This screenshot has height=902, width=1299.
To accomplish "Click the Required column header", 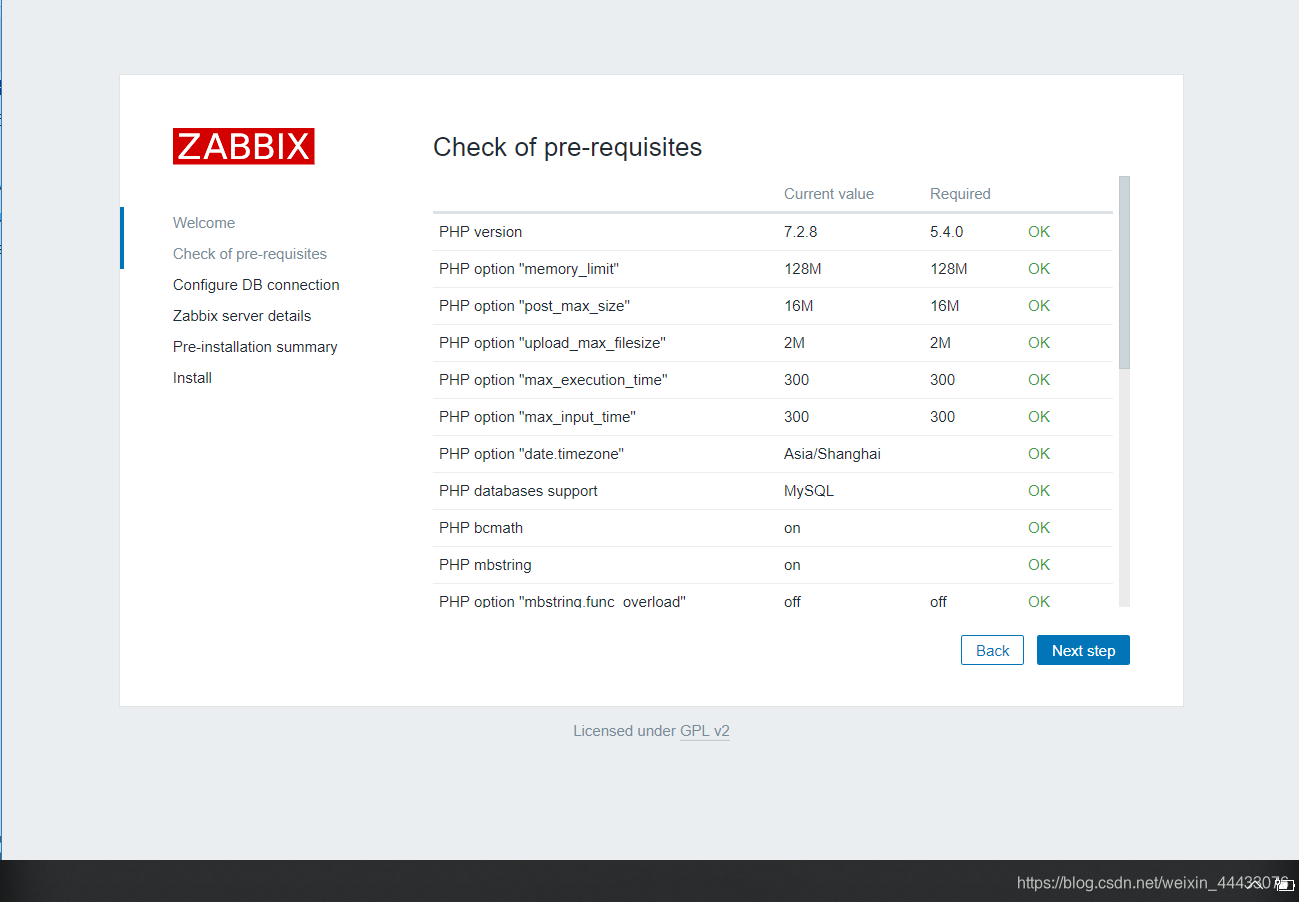I will (960, 194).
